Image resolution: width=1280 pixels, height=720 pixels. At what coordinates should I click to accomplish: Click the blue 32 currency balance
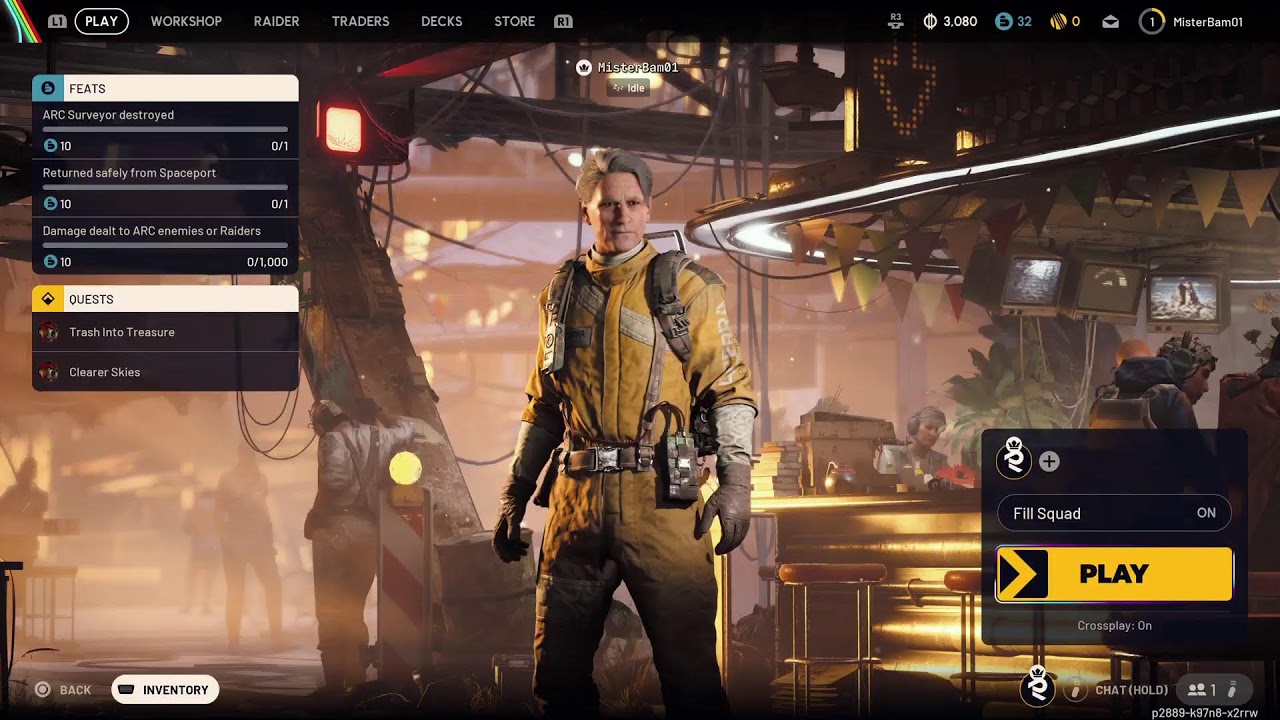point(1024,21)
